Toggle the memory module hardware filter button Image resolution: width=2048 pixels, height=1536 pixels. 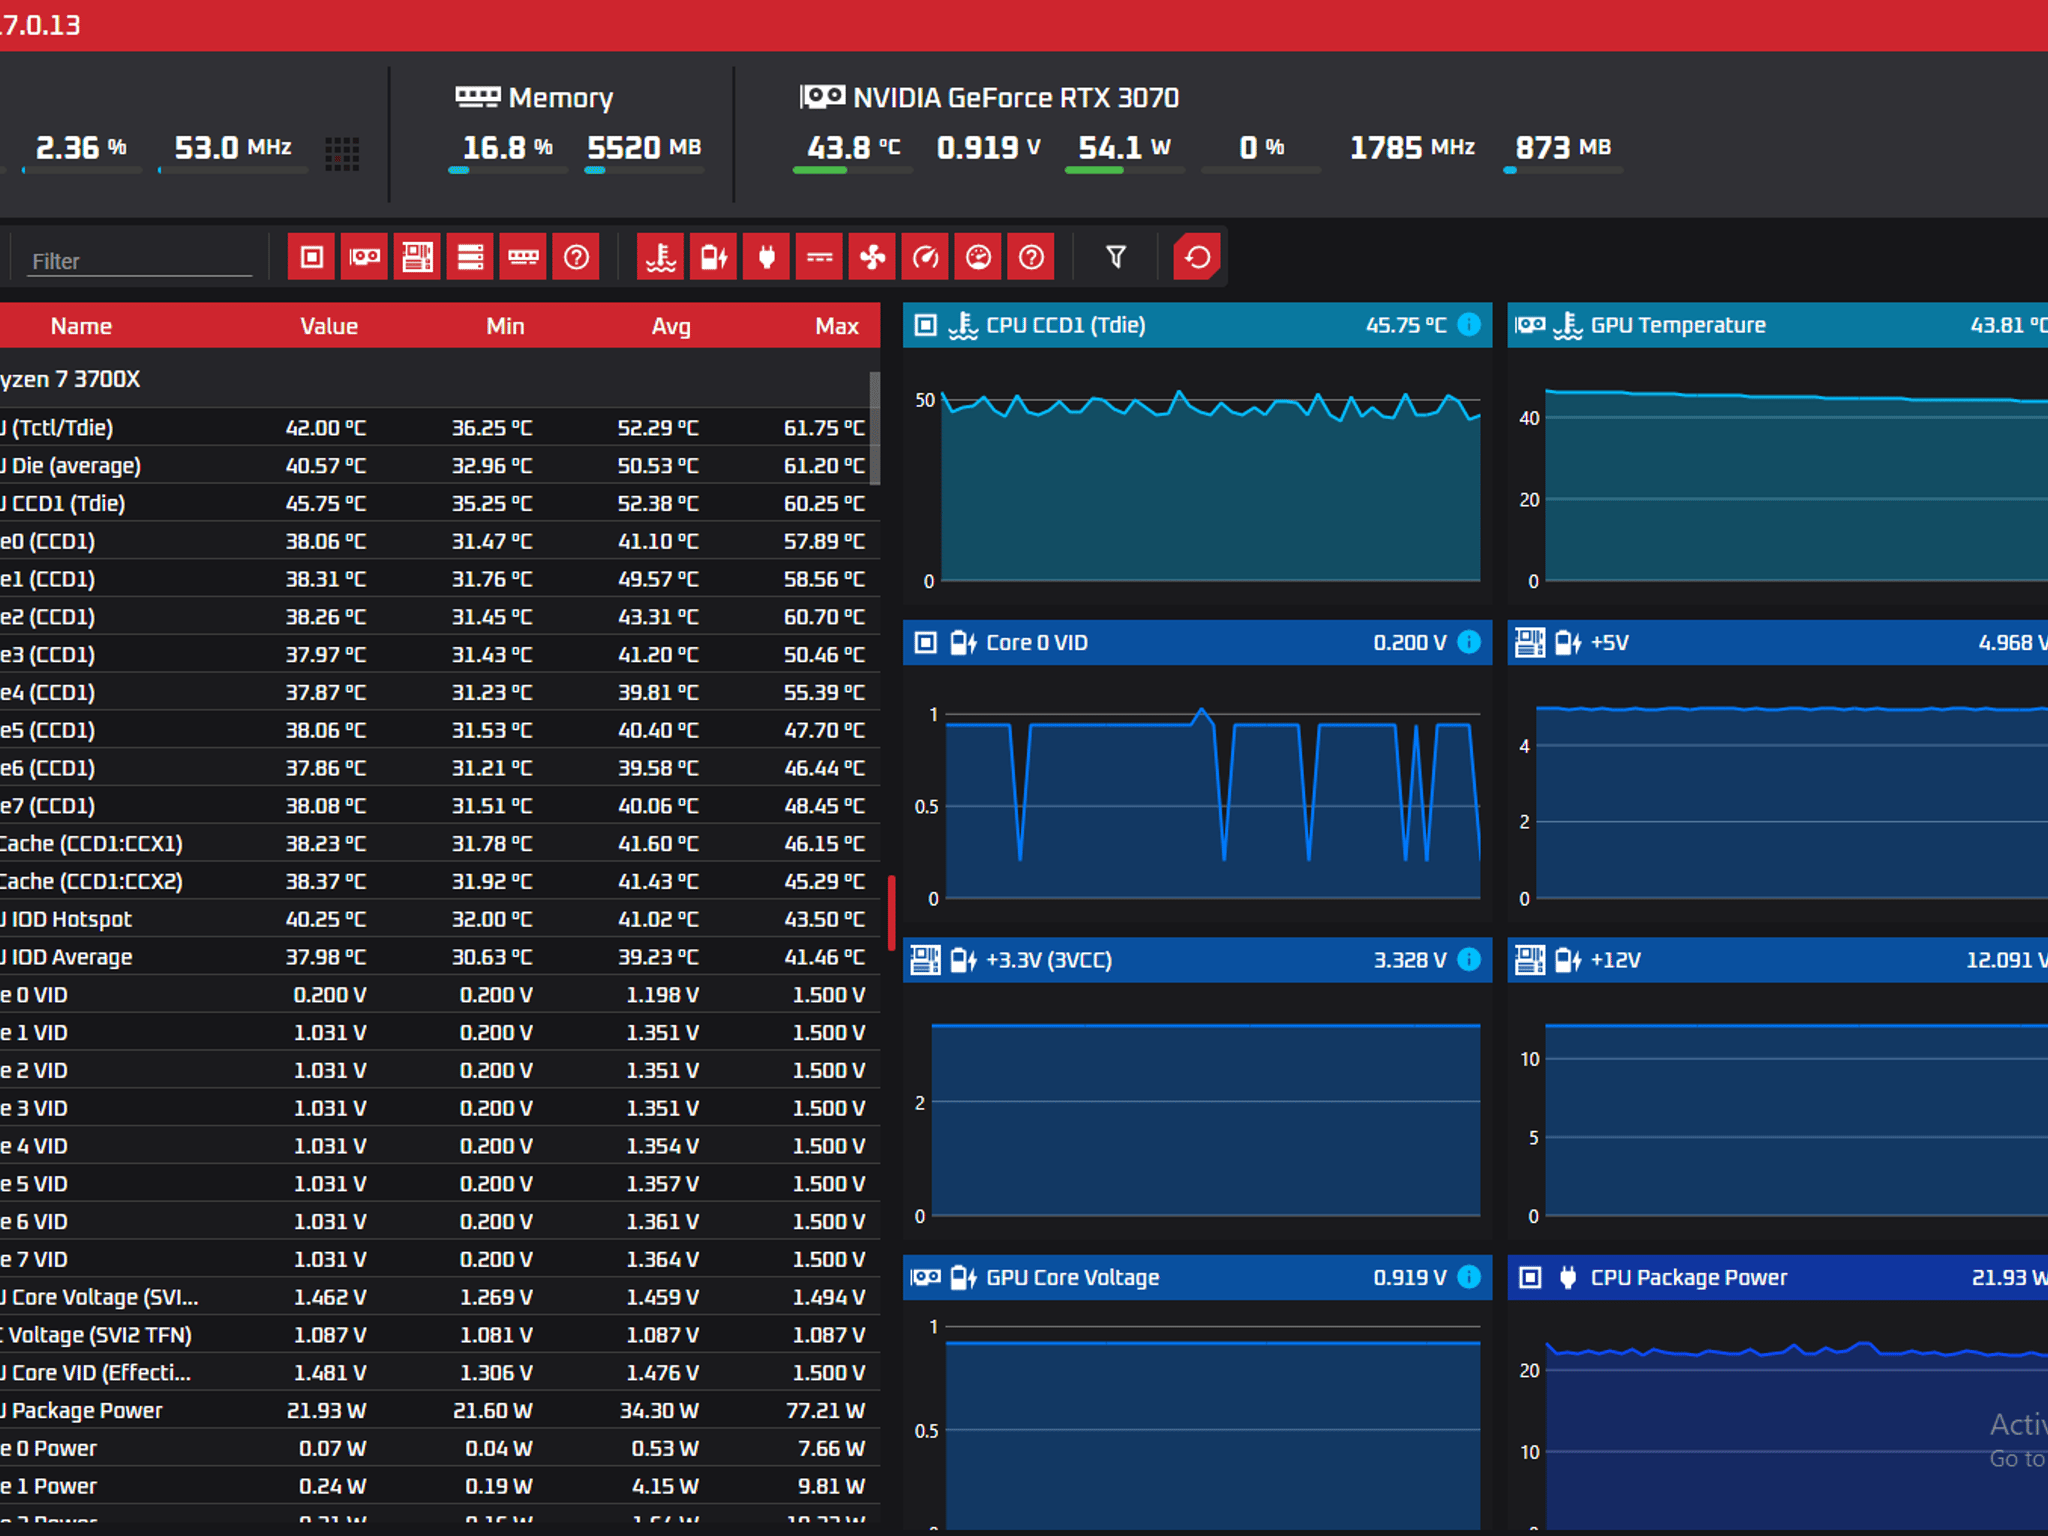coord(523,258)
